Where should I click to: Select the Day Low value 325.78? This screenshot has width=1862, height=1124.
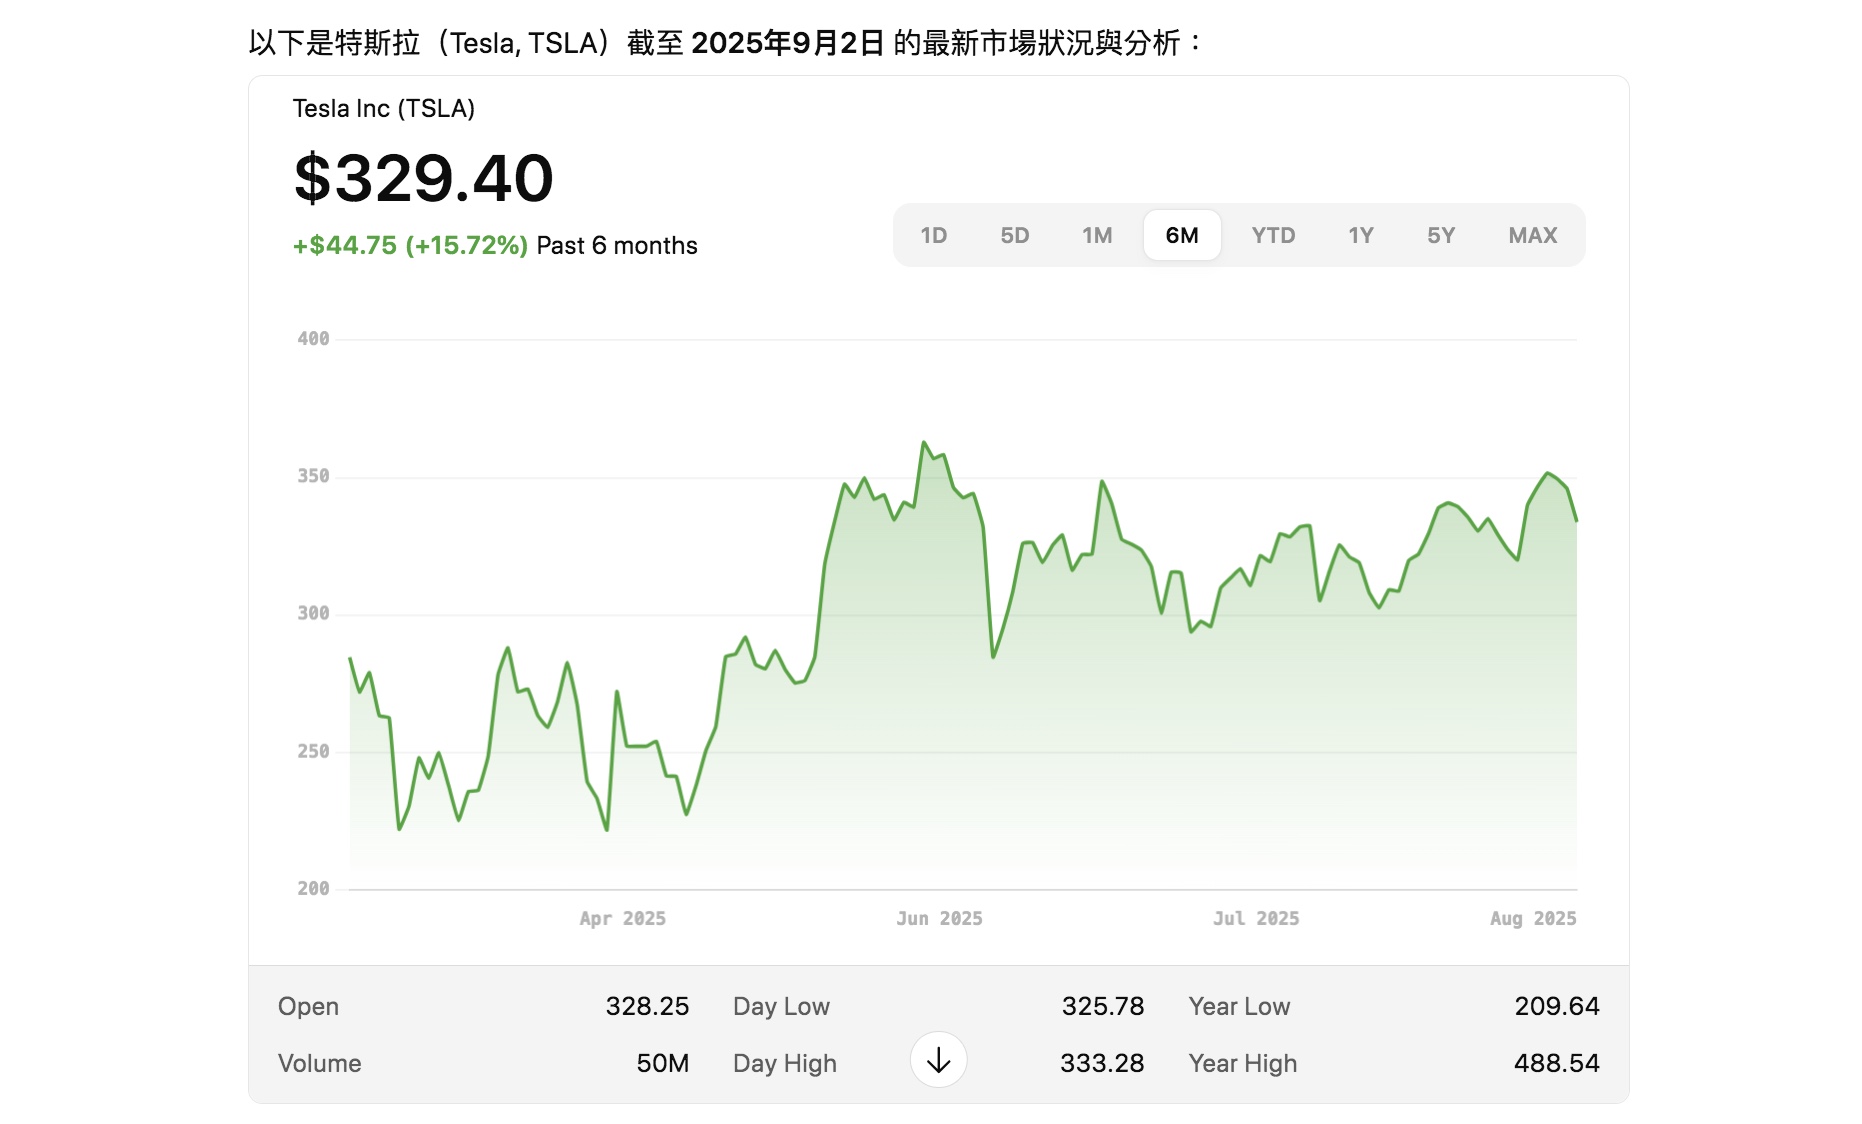click(1102, 1006)
